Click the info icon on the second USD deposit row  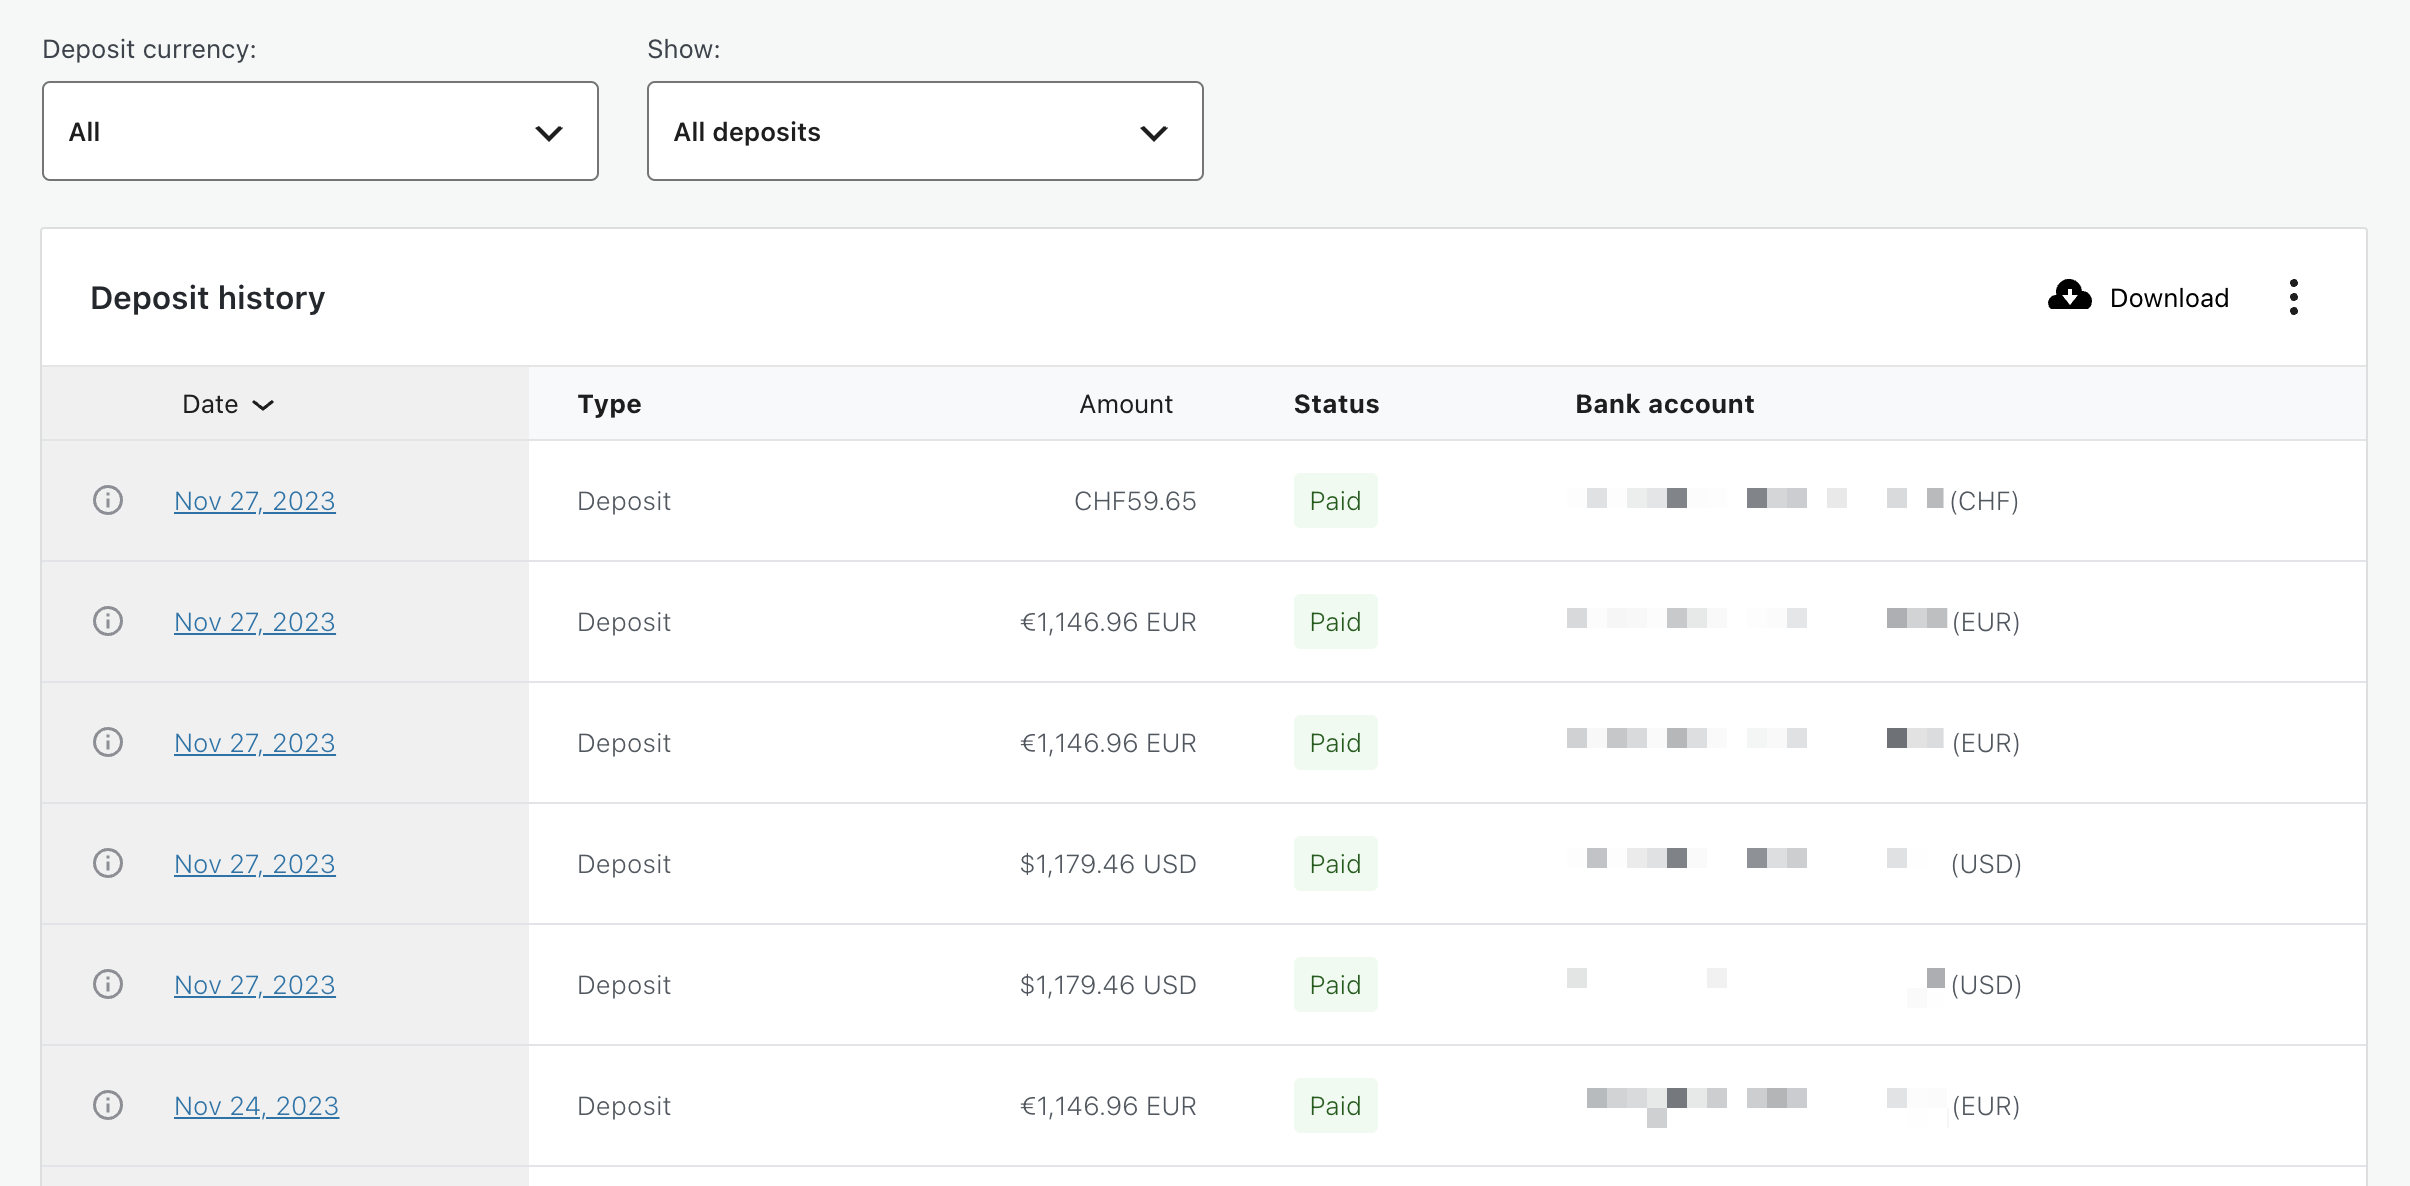(108, 983)
